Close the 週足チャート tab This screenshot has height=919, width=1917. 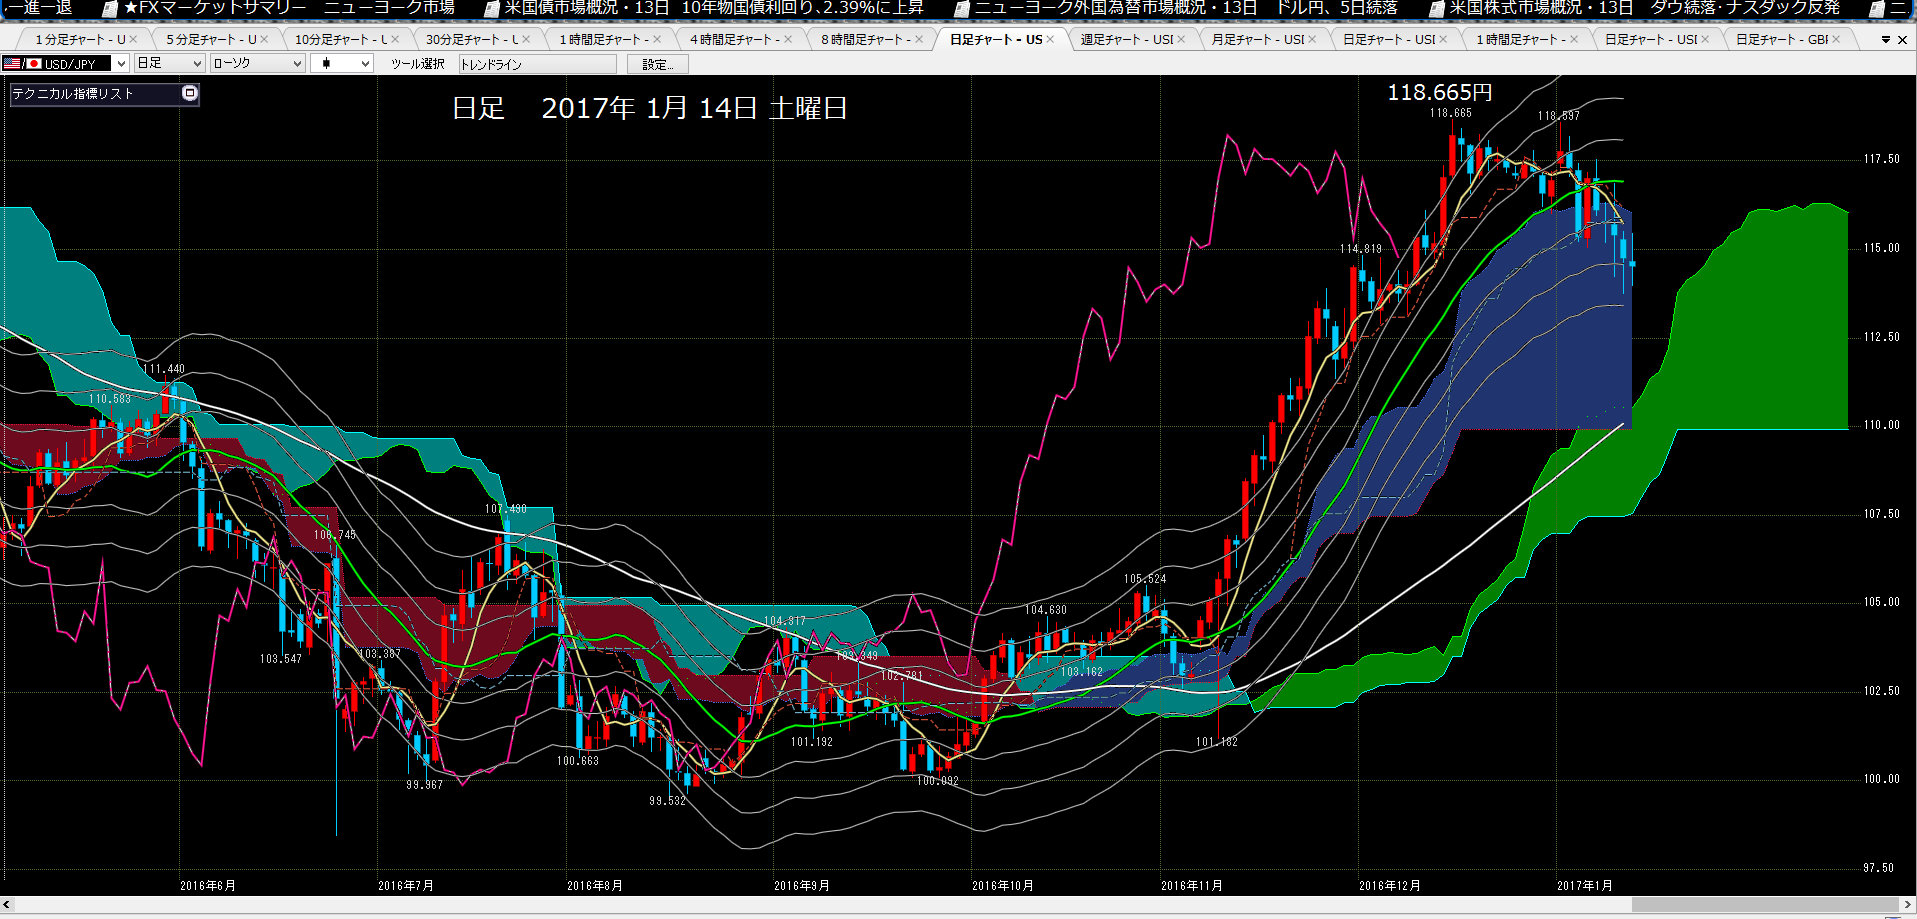point(1181,40)
